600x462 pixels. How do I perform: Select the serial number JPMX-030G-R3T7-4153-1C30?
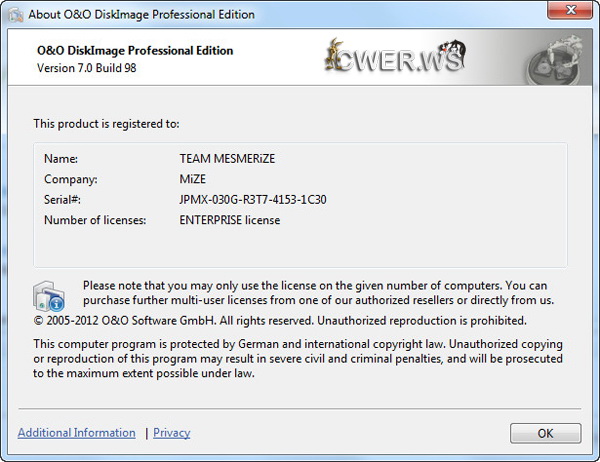(252, 200)
